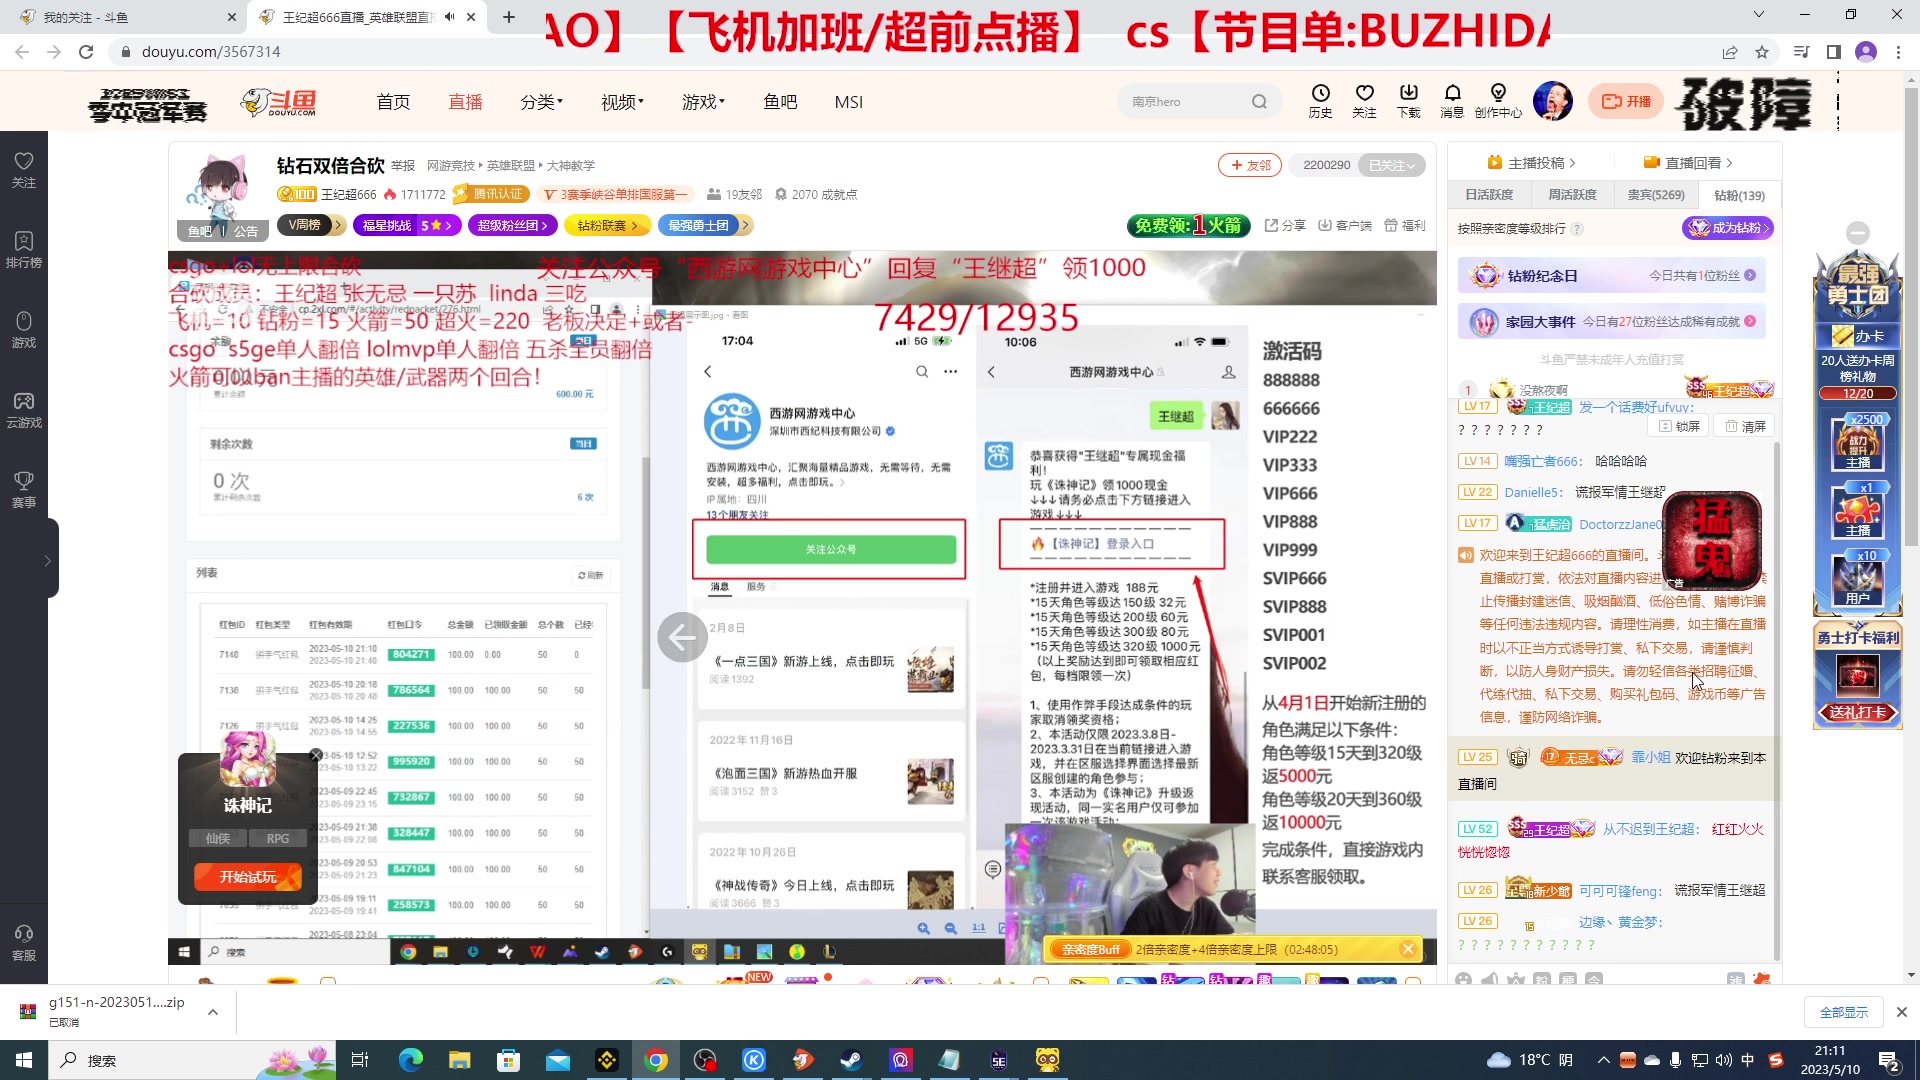Image resolution: width=1920 pixels, height=1080 pixels.
Task: Expand the collapsed left sidebar arrow
Action: [47, 561]
